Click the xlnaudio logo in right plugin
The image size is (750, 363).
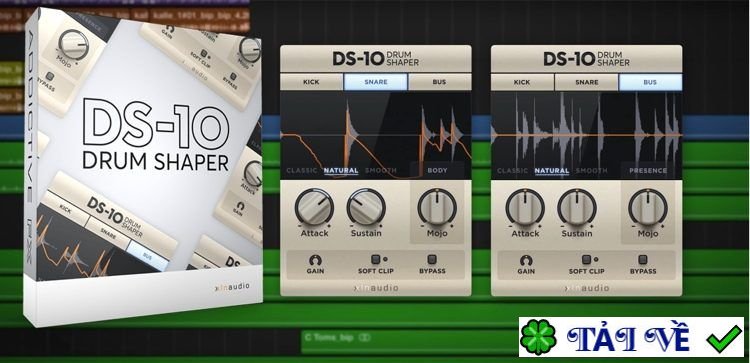[x=586, y=288]
